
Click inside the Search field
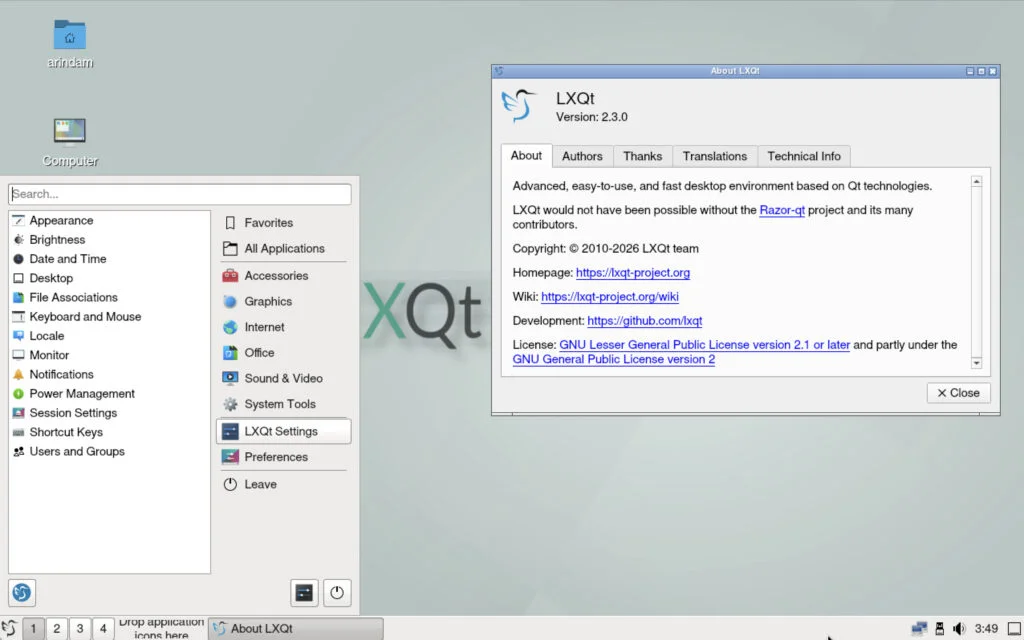point(180,193)
